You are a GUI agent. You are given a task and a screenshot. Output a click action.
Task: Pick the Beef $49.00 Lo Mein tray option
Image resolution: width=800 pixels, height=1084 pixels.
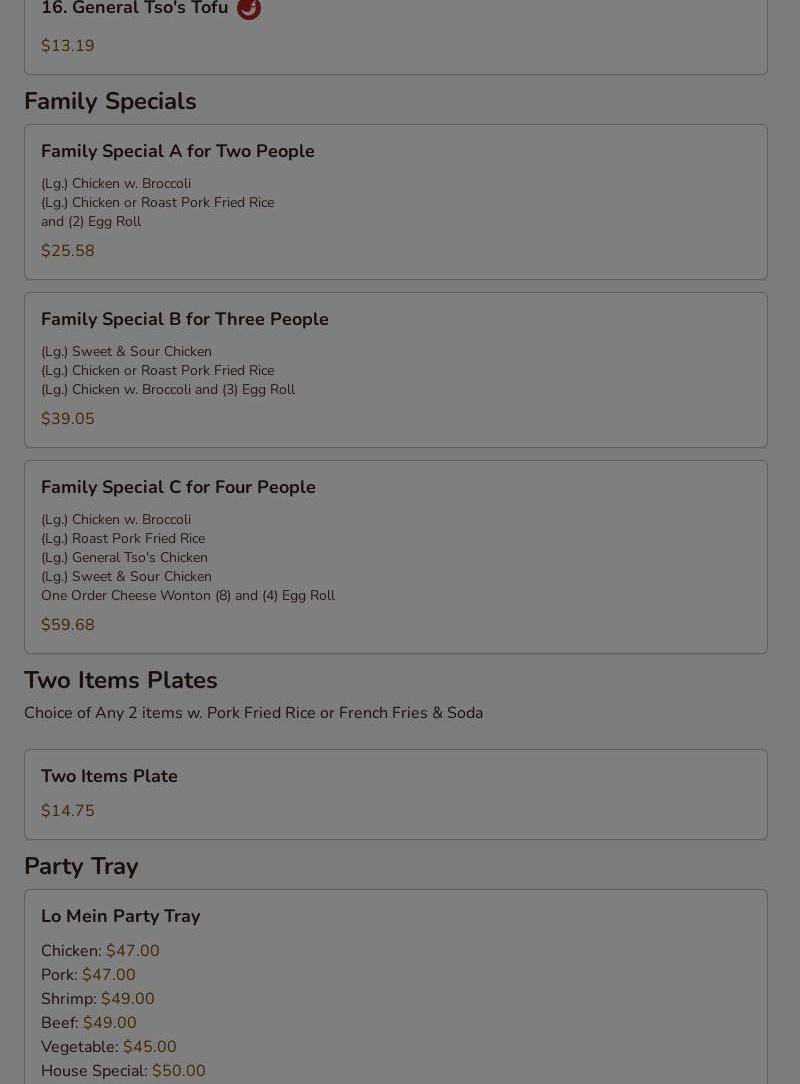[89, 1022]
